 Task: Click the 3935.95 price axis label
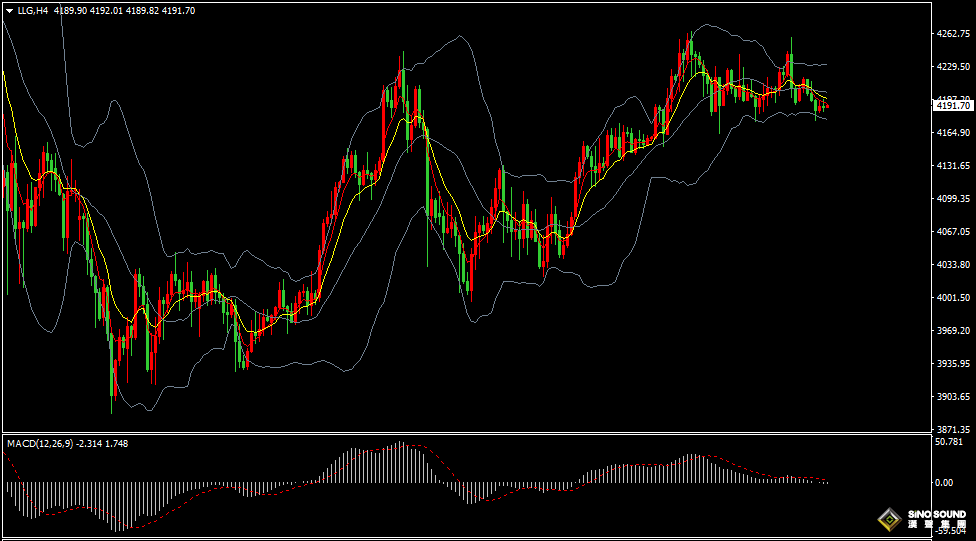pyautogui.click(x=952, y=364)
